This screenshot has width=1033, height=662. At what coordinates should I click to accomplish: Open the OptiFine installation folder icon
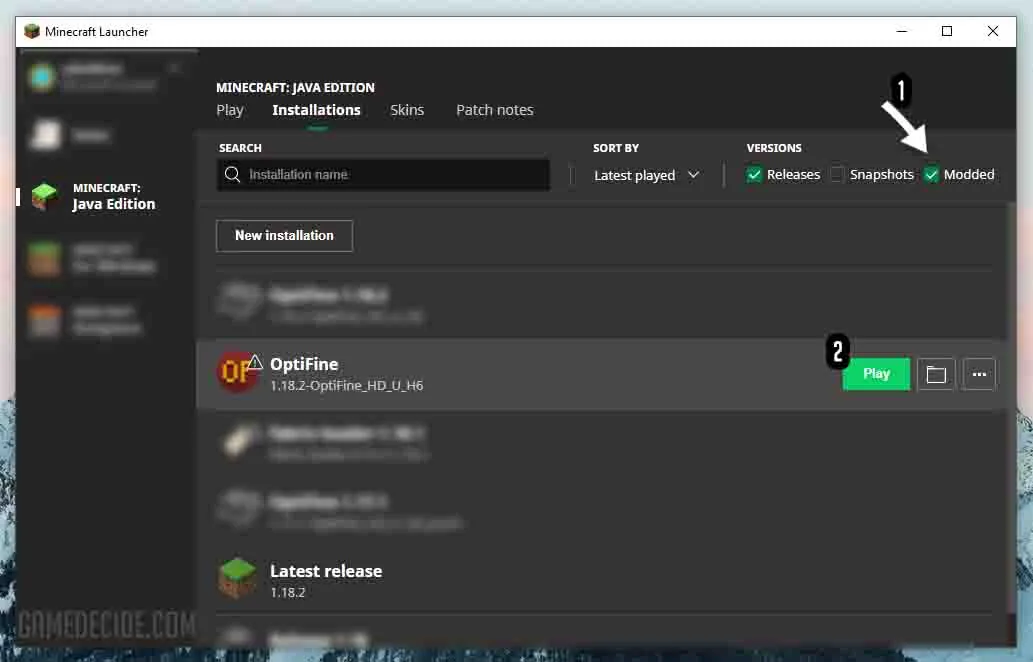[936, 374]
